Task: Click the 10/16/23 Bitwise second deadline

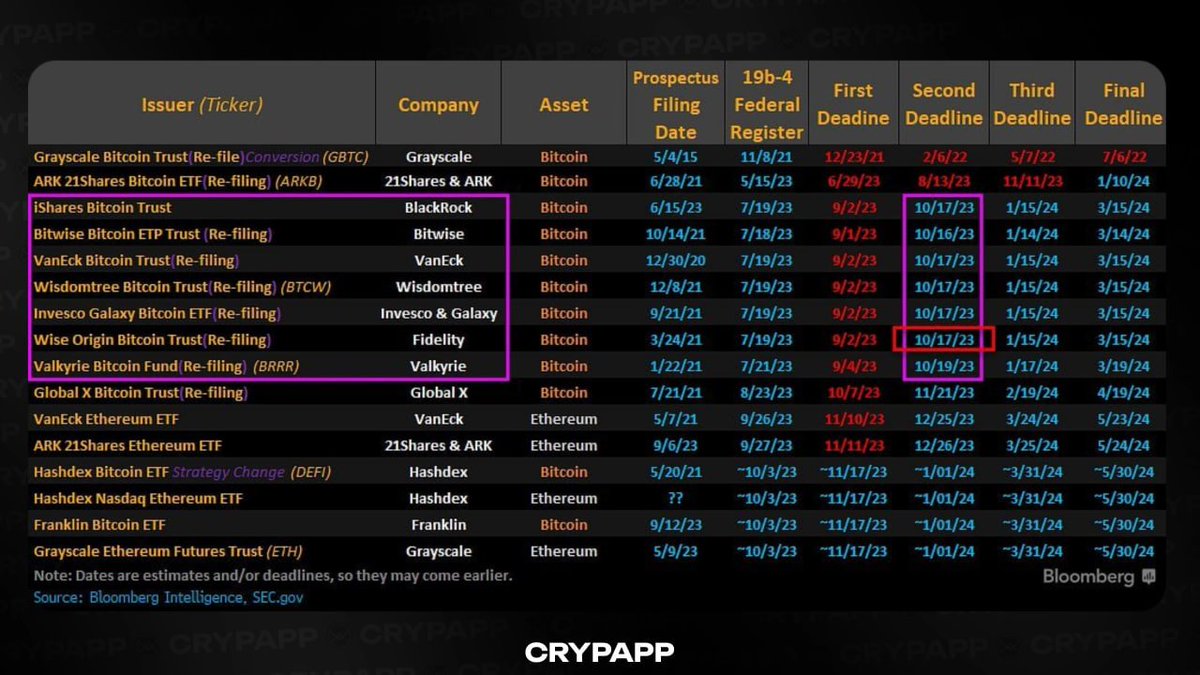Action: (x=943, y=234)
